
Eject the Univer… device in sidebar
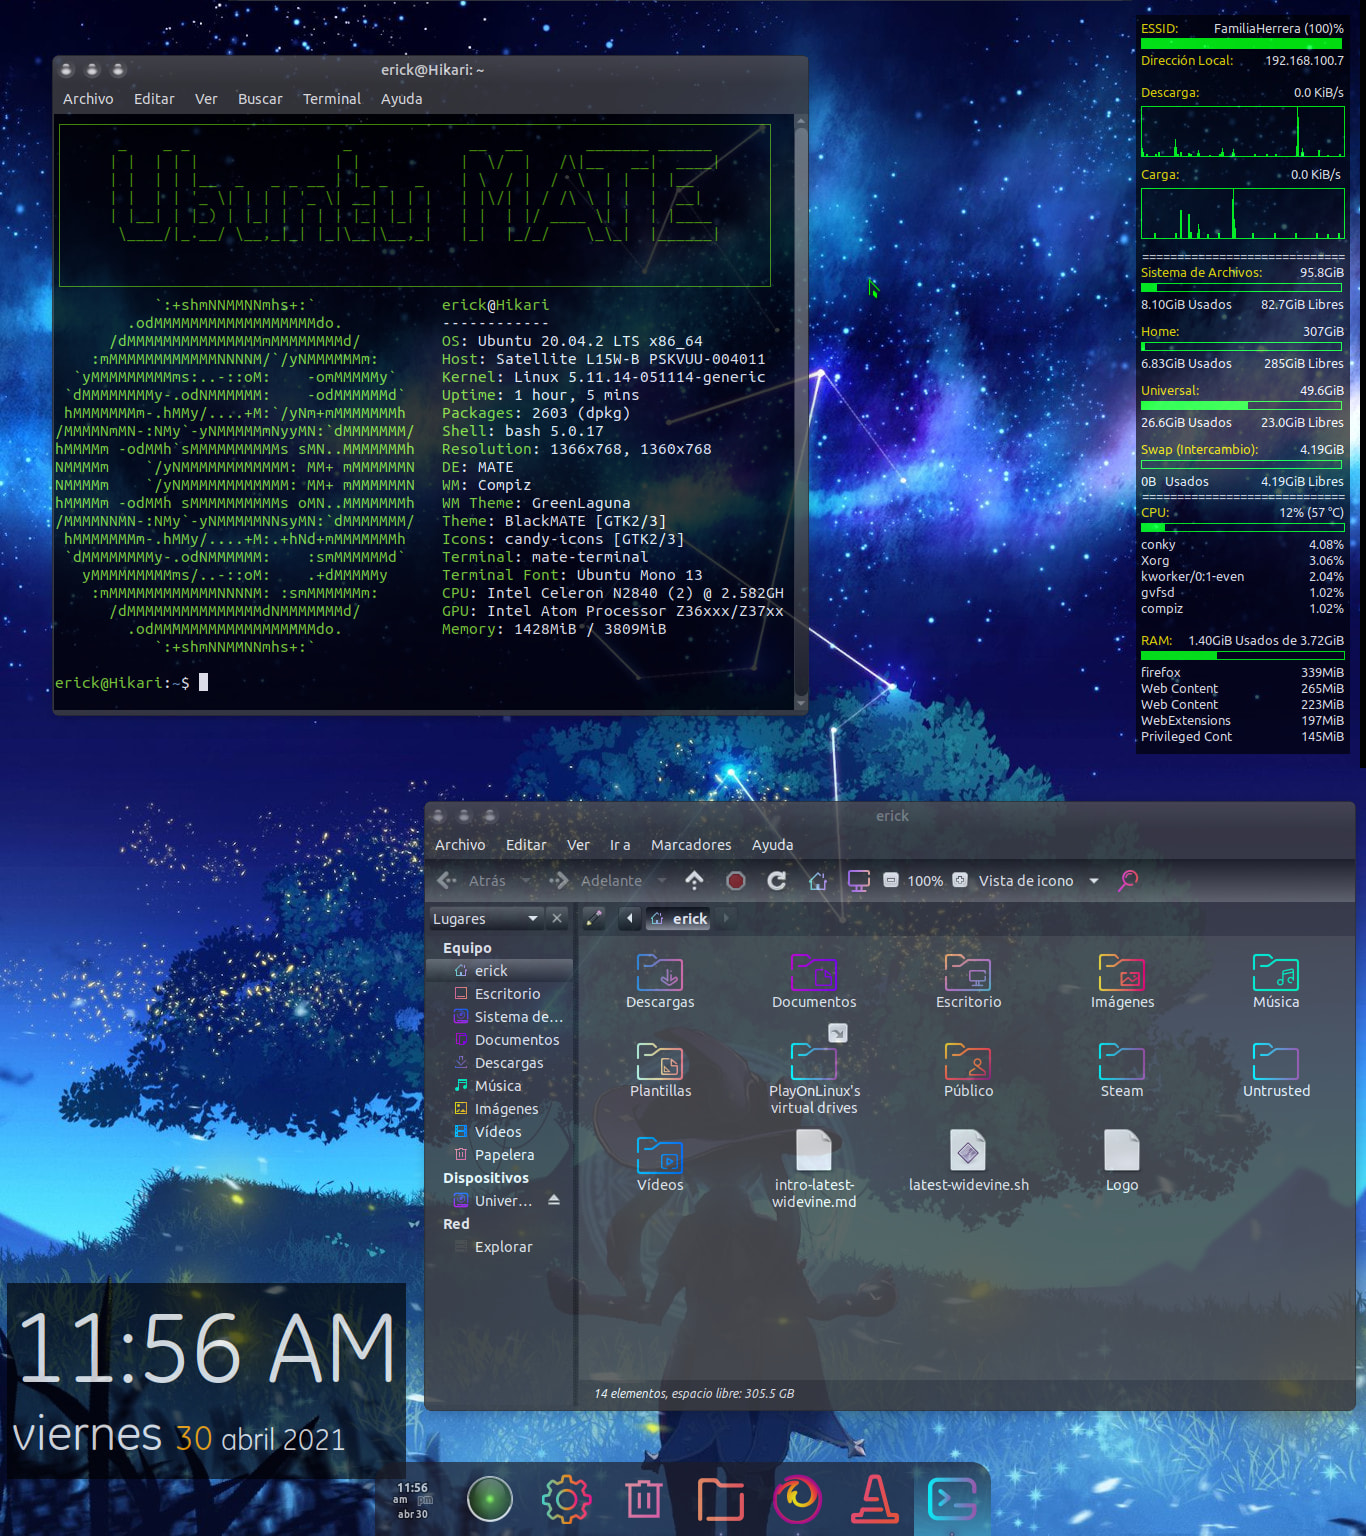click(554, 1200)
